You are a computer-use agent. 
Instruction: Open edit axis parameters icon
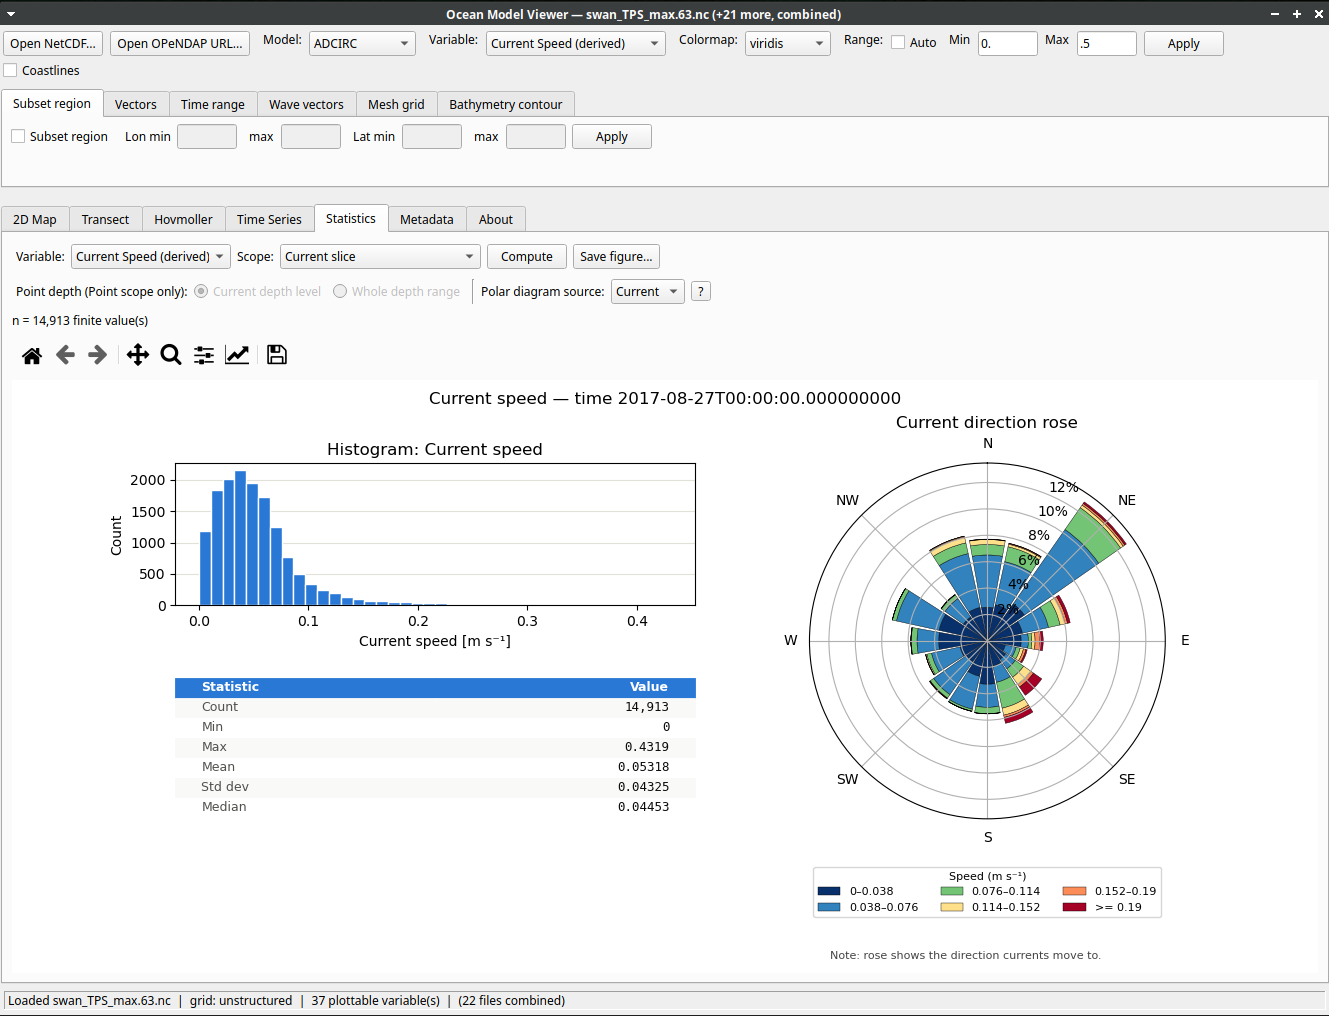coord(237,355)
